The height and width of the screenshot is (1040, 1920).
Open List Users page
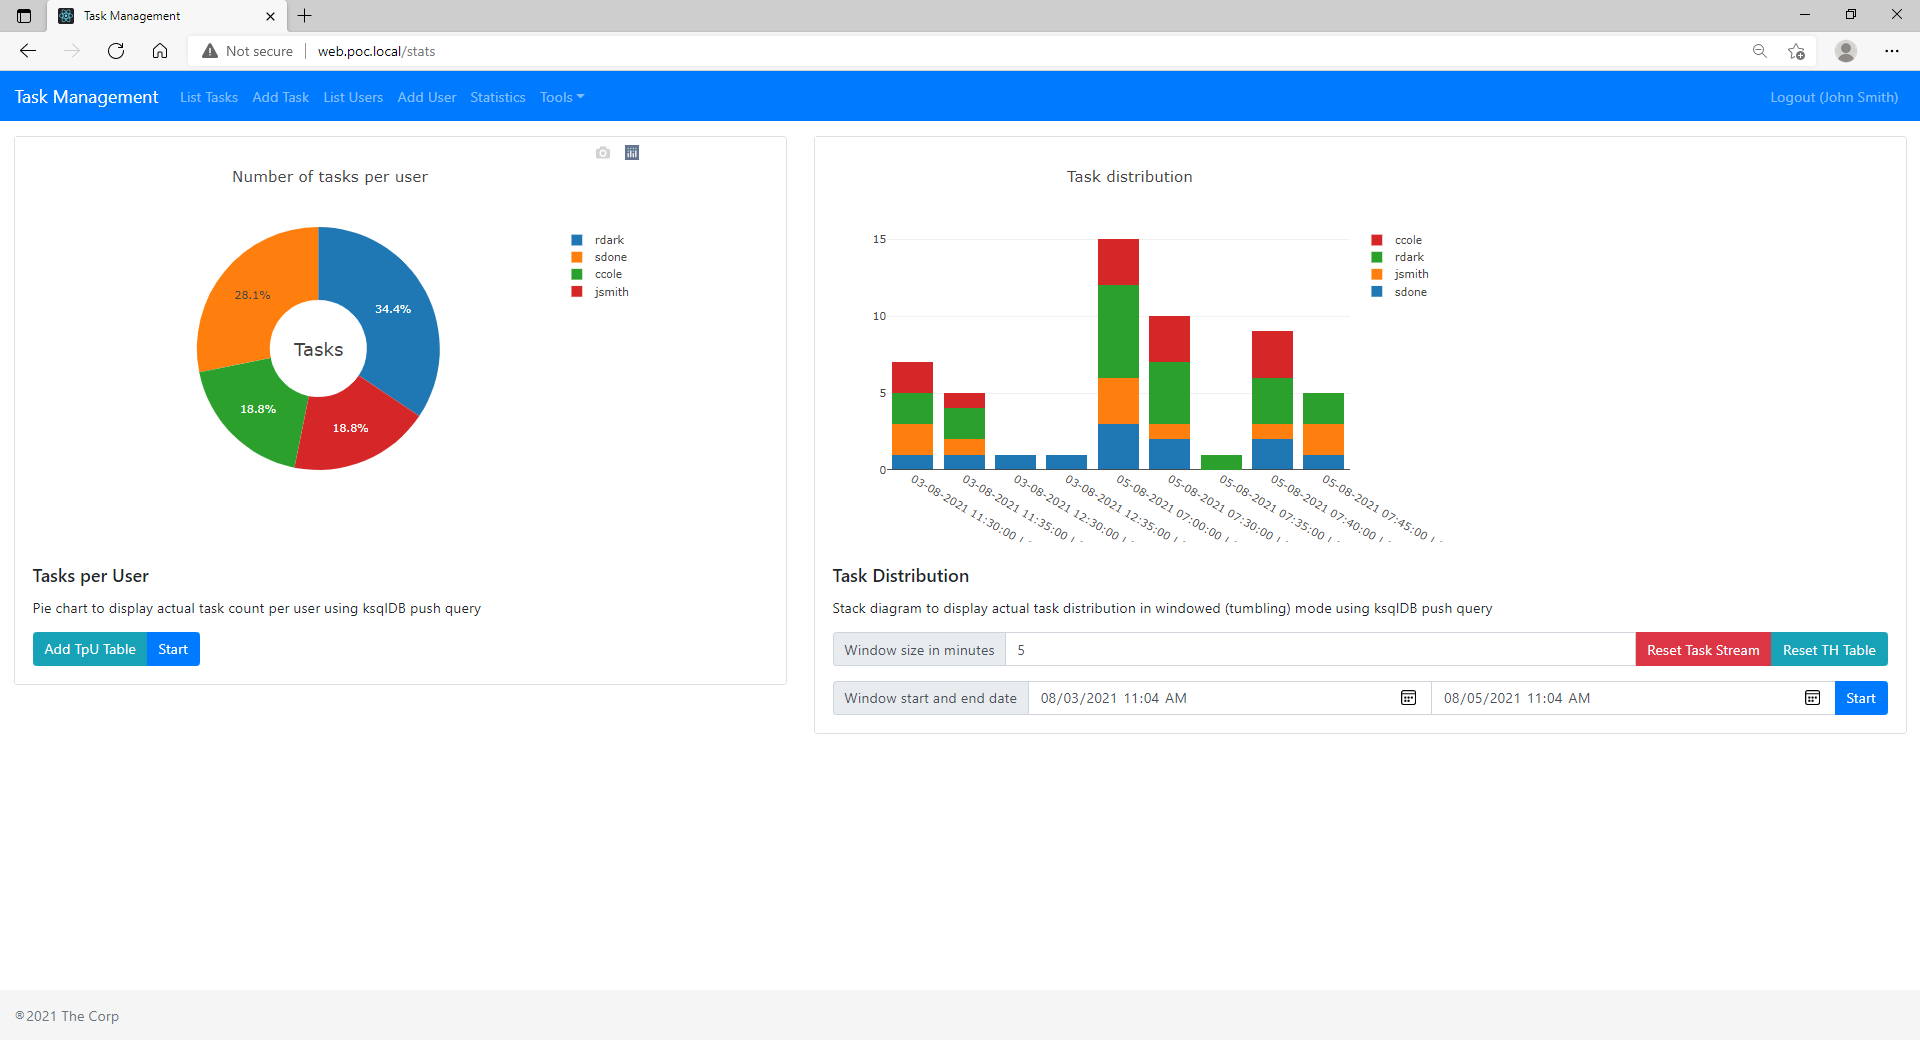(353, 97)
